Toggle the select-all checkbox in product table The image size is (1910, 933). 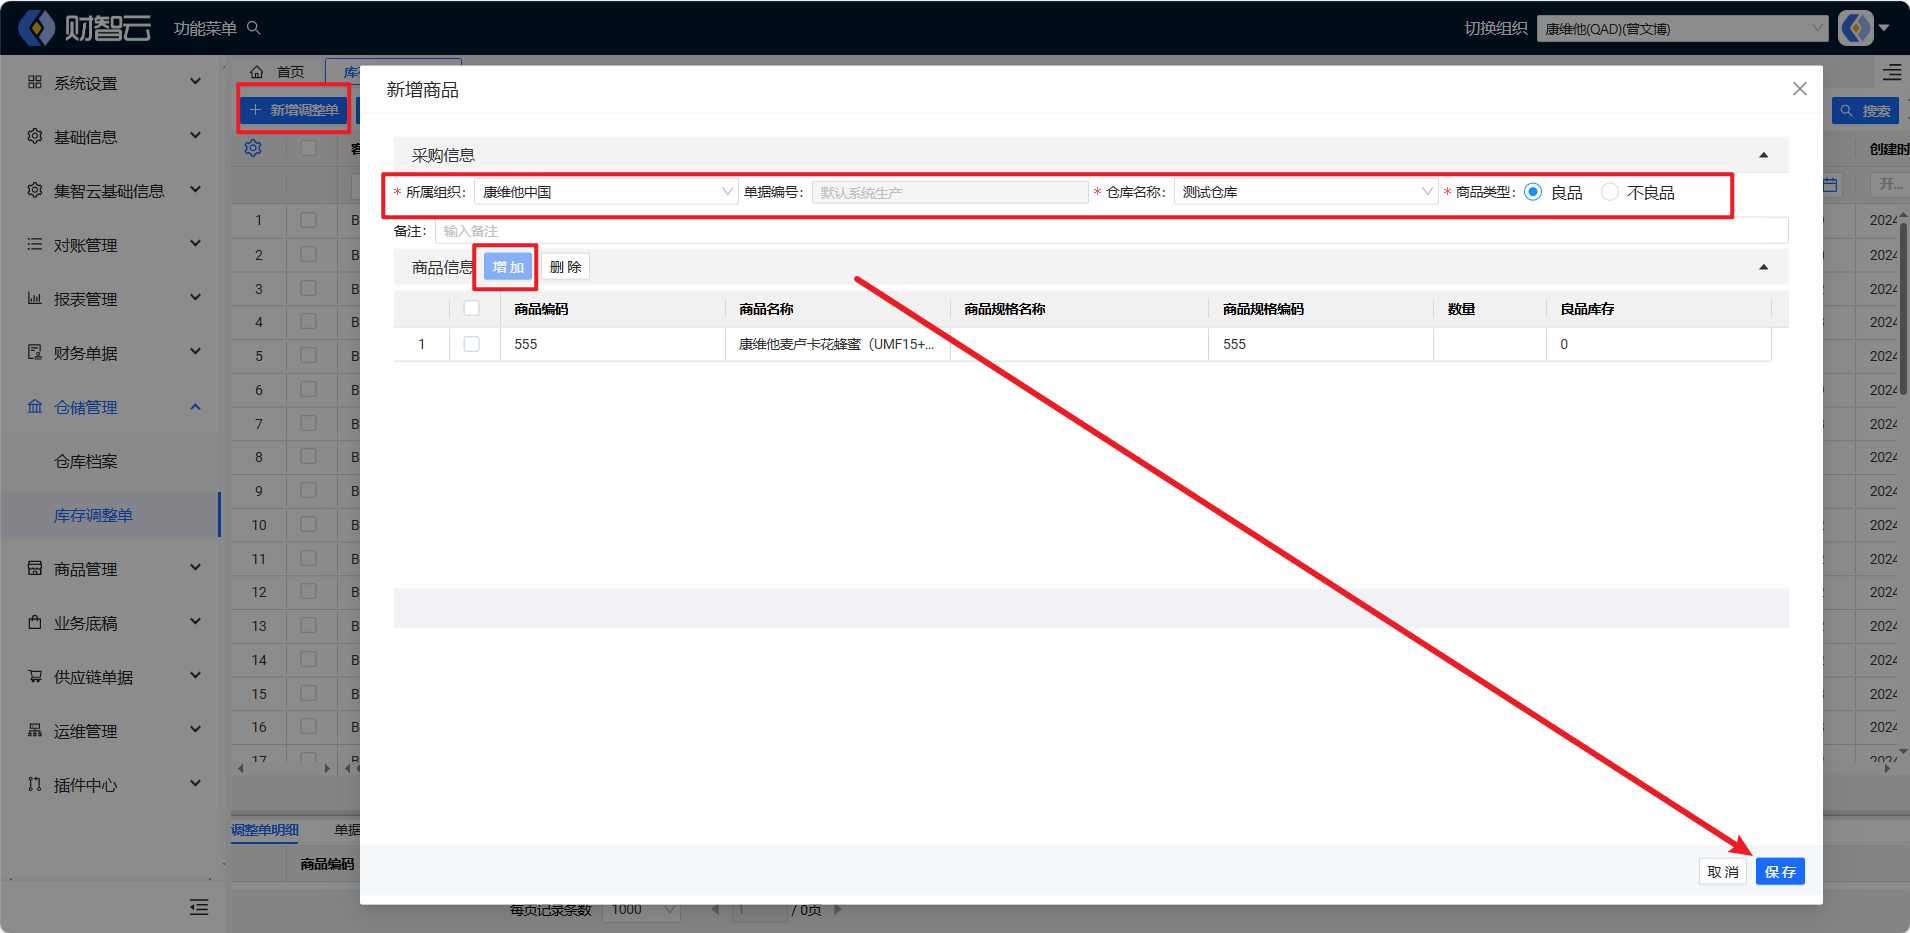point(472,309)
